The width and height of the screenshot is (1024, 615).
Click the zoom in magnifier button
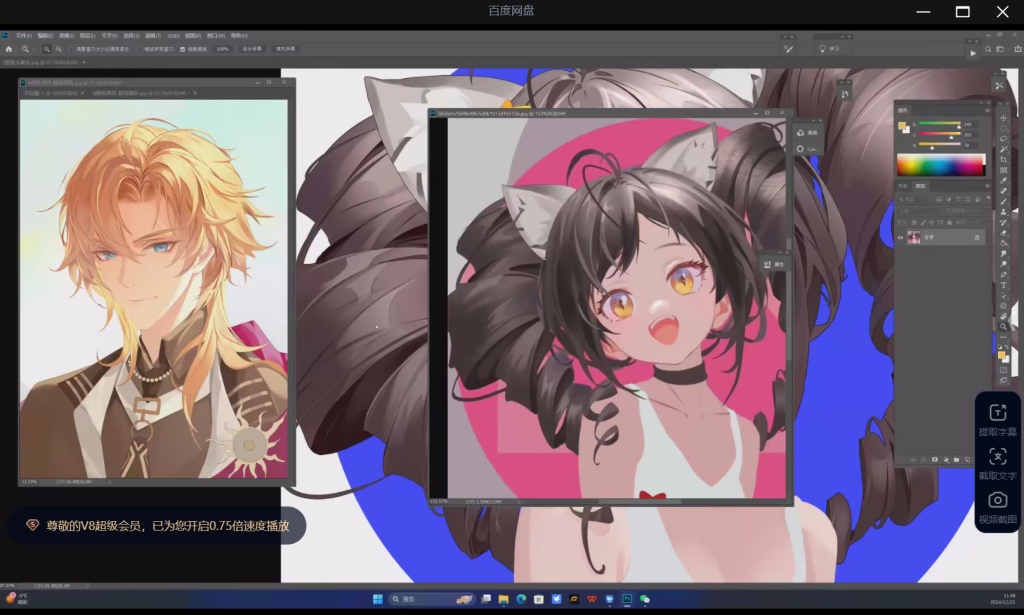point(46,48)
